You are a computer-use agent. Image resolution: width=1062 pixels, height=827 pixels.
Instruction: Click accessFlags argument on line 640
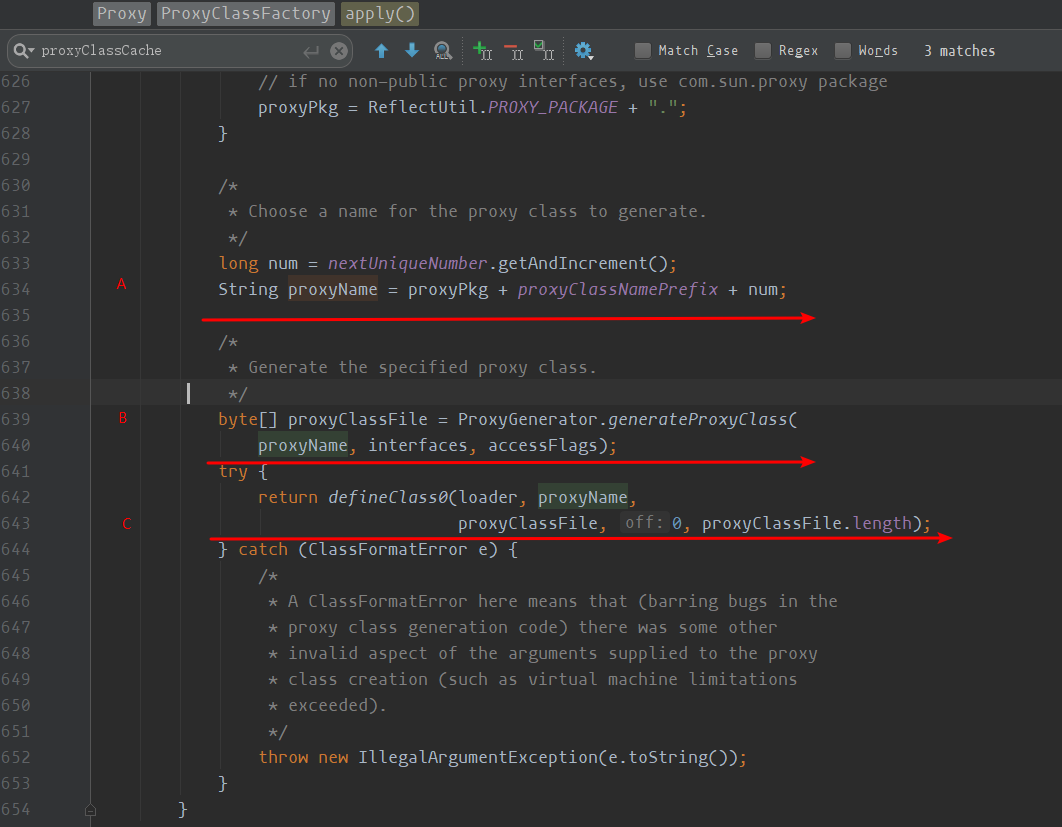pyautogui.click(x=543, y=446)
